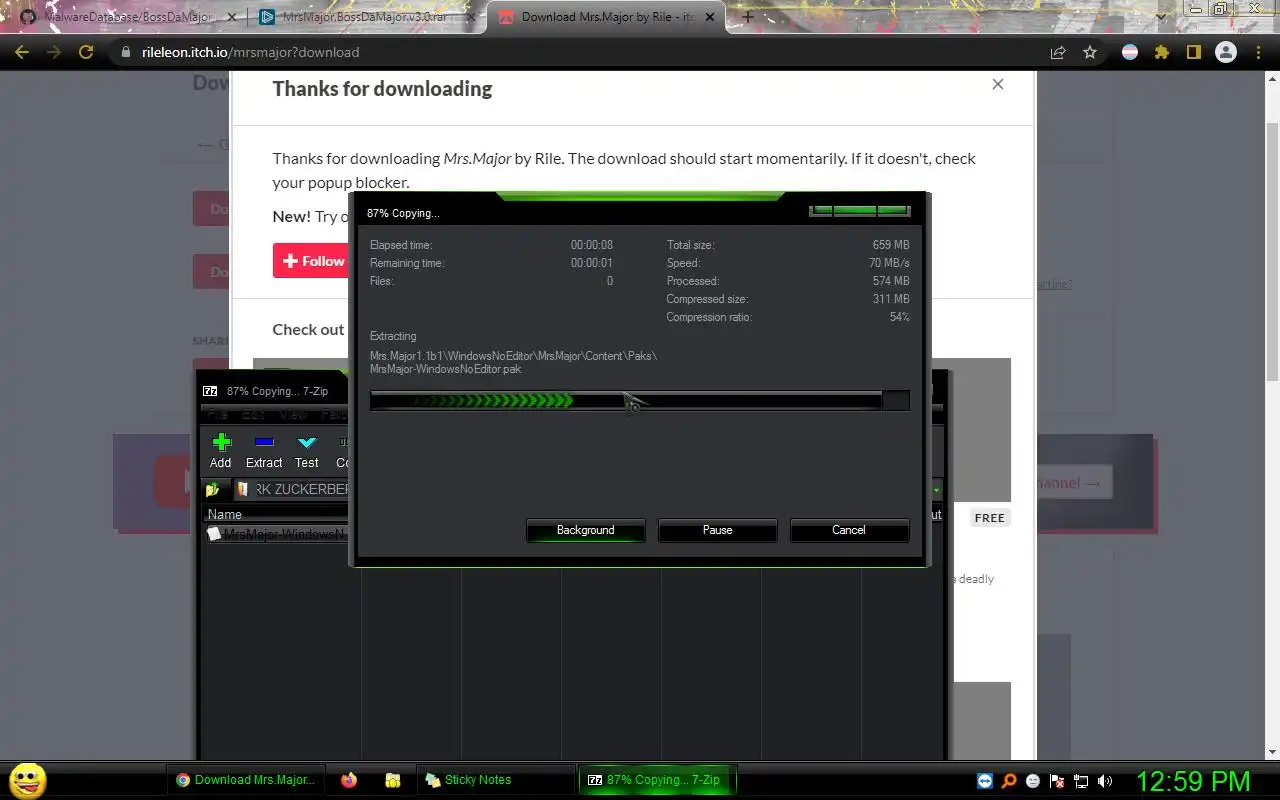Screen dimensions: 1280x800
Task: Open the Chrome three-dot menu
Action: 1258,52
